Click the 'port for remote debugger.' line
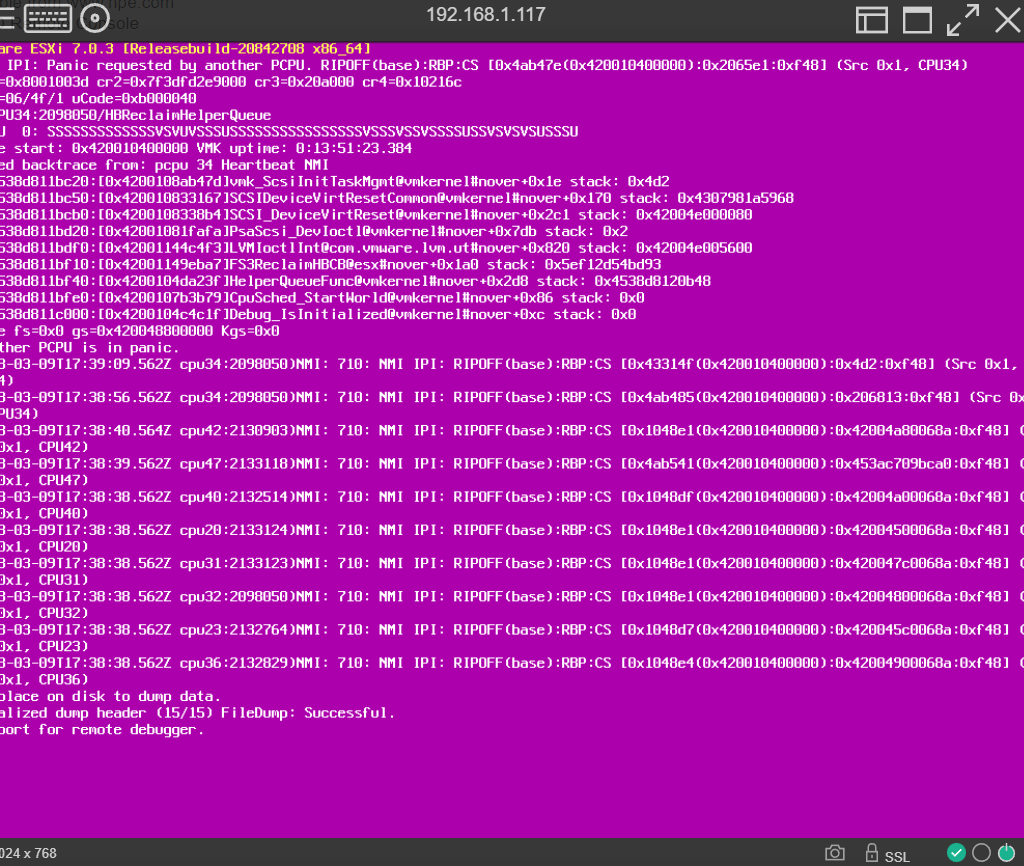The image size is (1024, 866). [102, 730]
